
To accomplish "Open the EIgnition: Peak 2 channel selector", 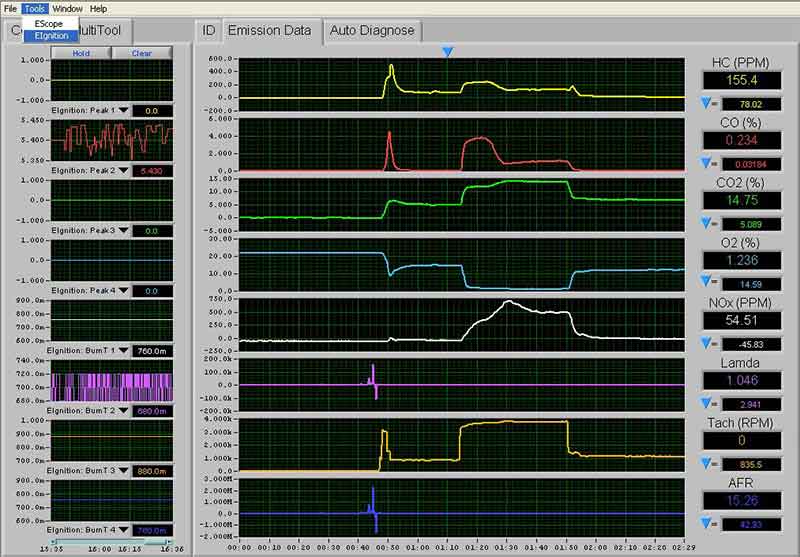I will 124,171.
